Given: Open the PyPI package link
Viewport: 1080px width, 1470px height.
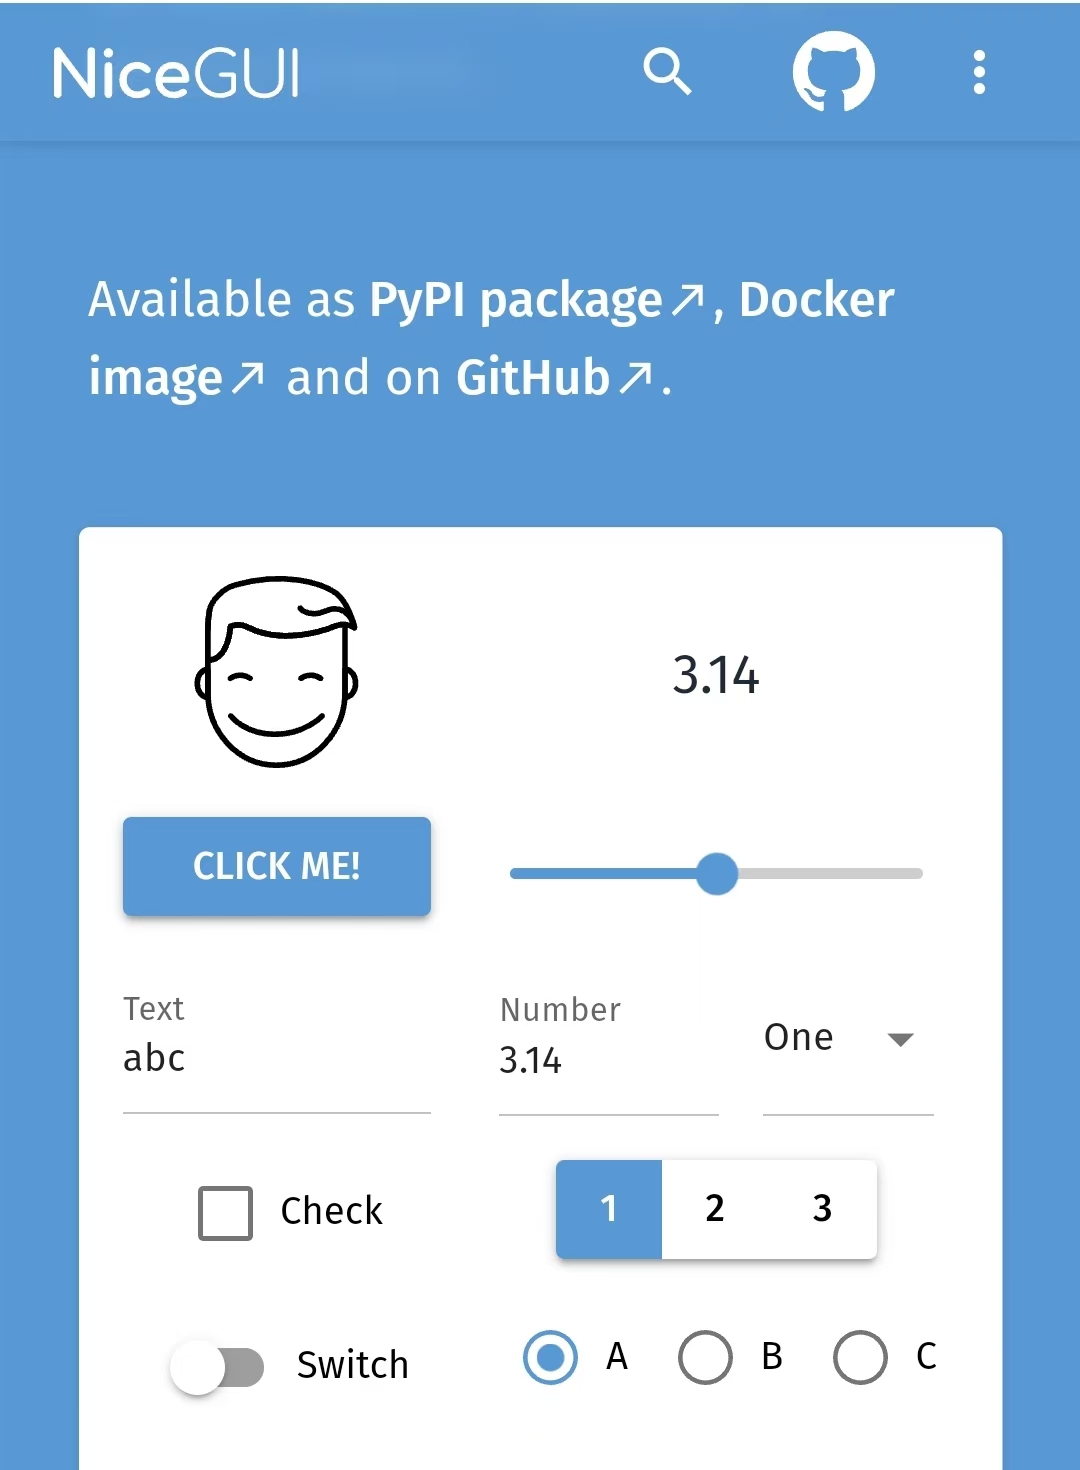Looking at the screenshot, I should pyautogui.click(x=516, y=300).
